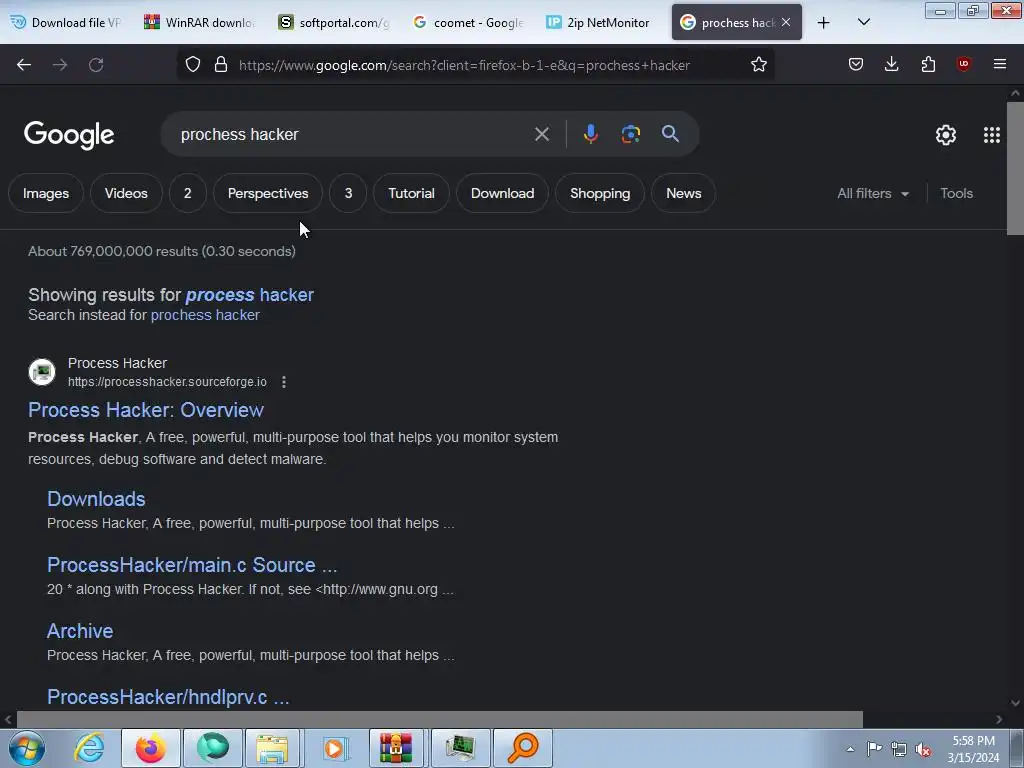
Task: View site security padlock info
Action: [x=221, y=65]
